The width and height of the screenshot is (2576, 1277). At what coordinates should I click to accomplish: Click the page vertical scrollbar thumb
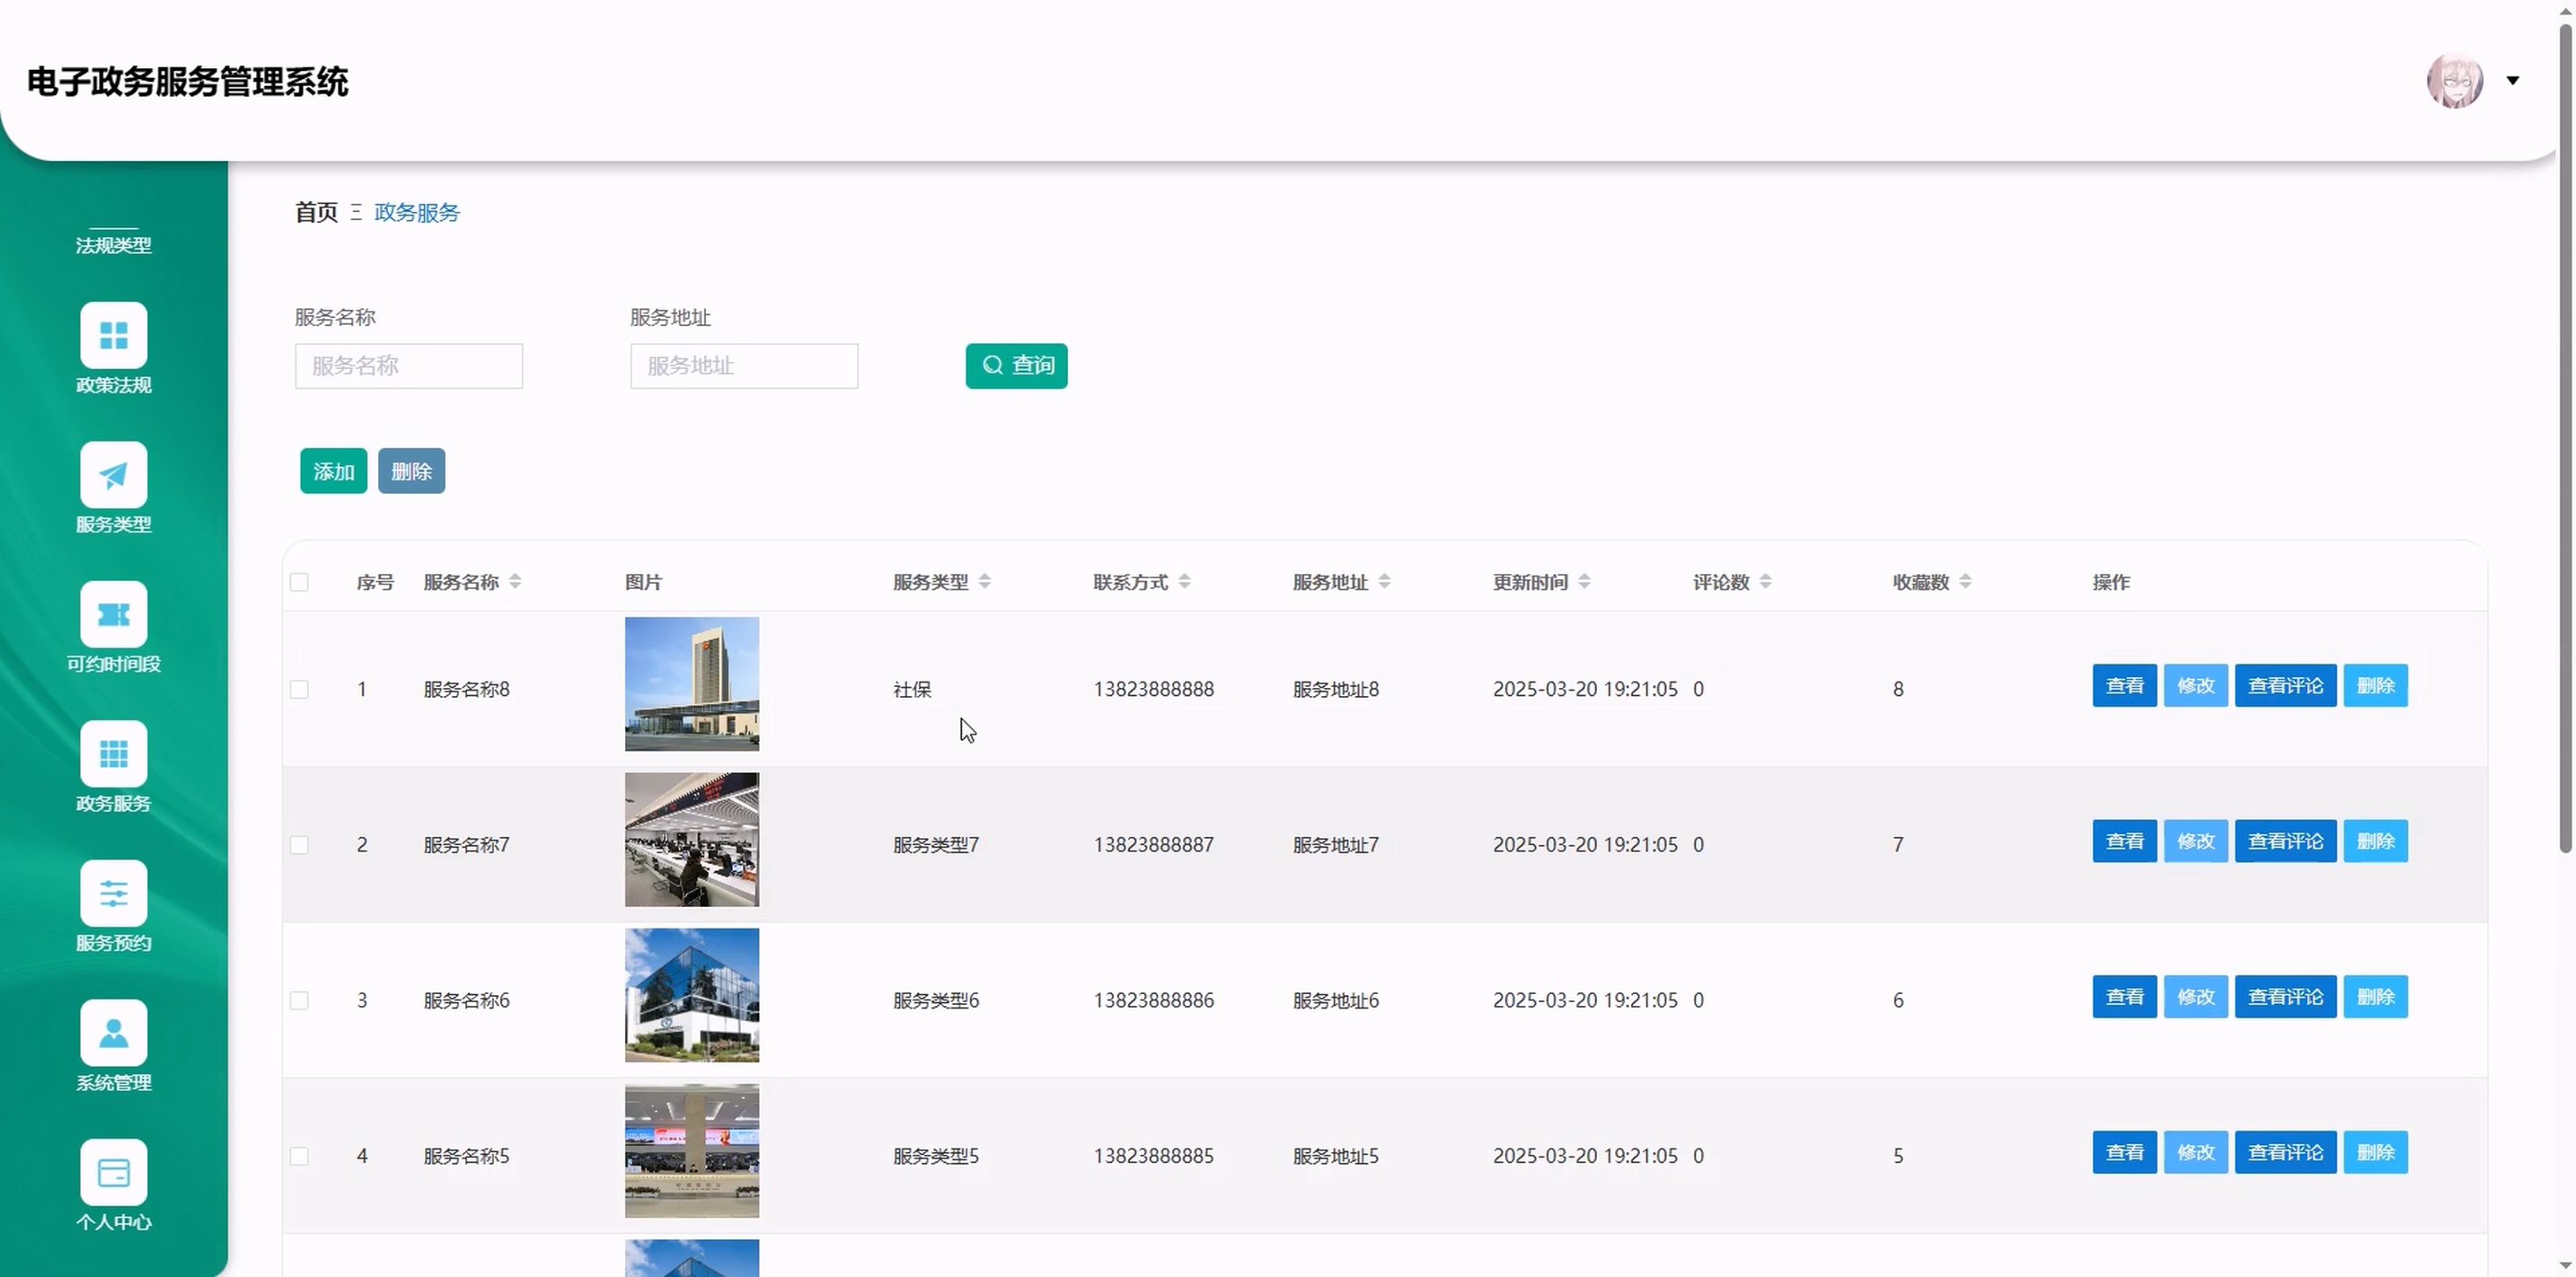point(2565,440)
